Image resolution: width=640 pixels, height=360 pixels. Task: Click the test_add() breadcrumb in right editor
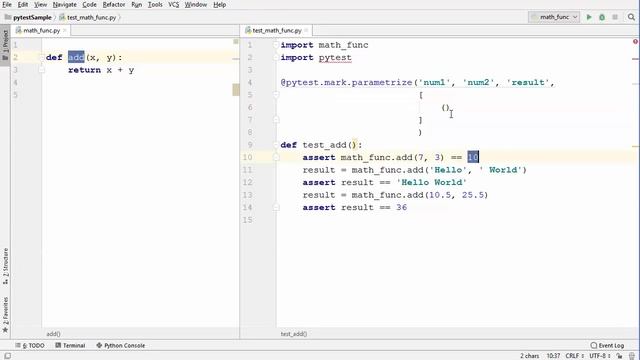pos(294,334)
